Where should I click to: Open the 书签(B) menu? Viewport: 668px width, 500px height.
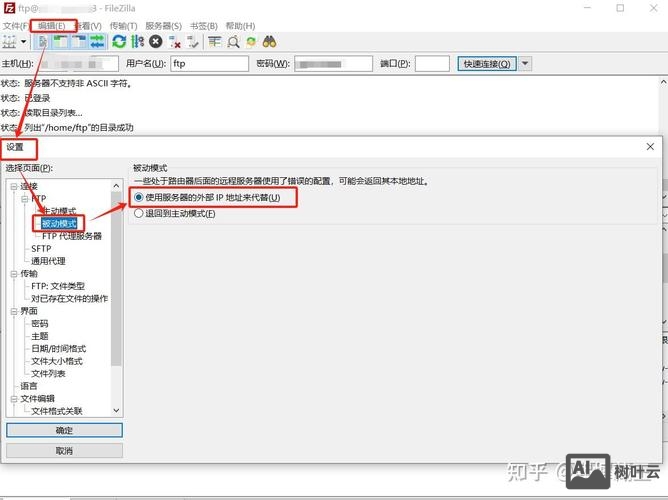click(204, 26)
